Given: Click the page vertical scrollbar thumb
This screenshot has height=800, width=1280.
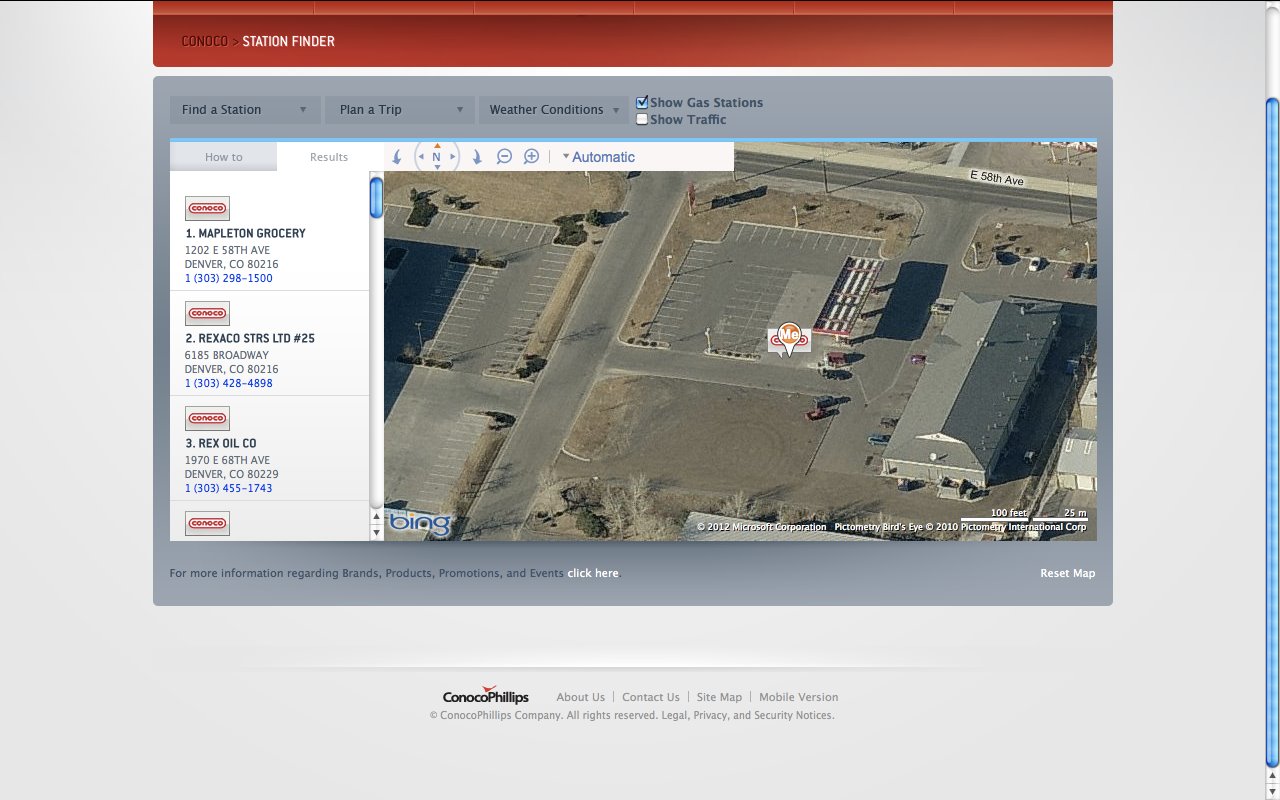Looking at the screenshot, I should pos(1272,433).
